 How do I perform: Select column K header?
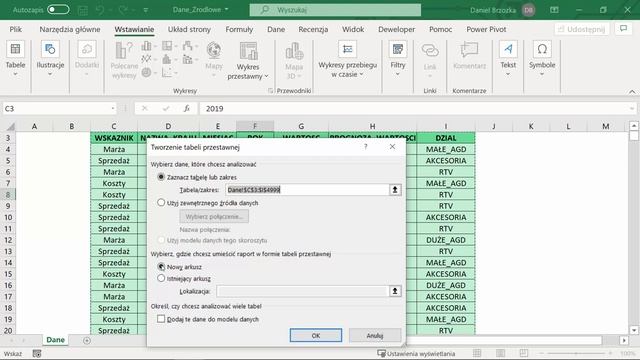click(531, 127)
